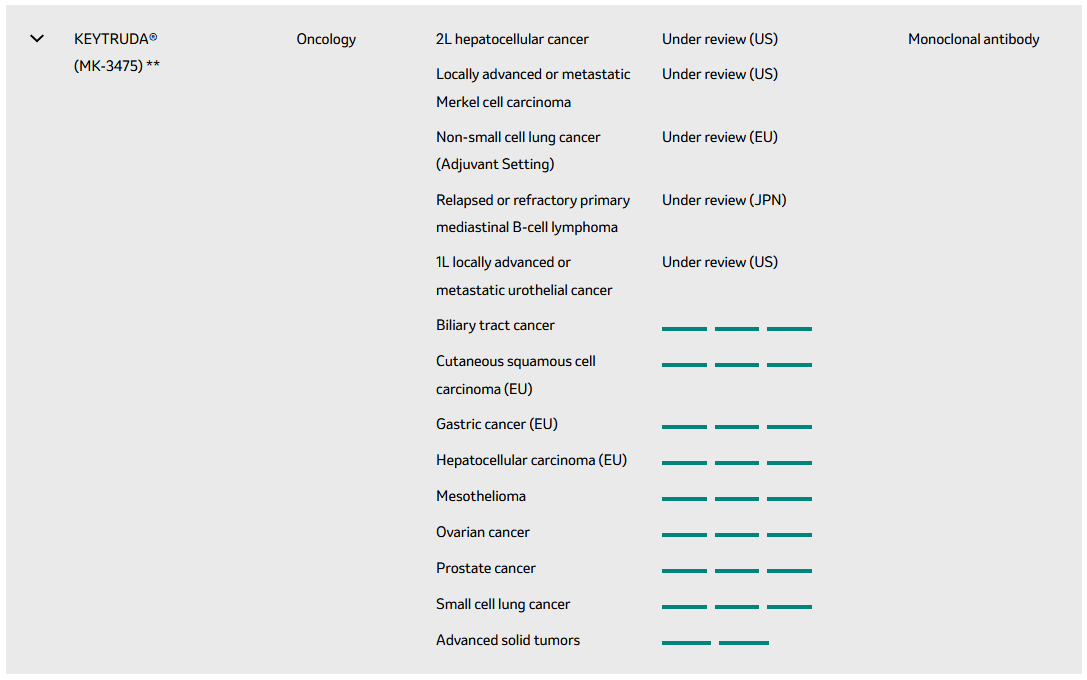Click Under review (EU) status text
1087x680 pixels.
[719, 137]
